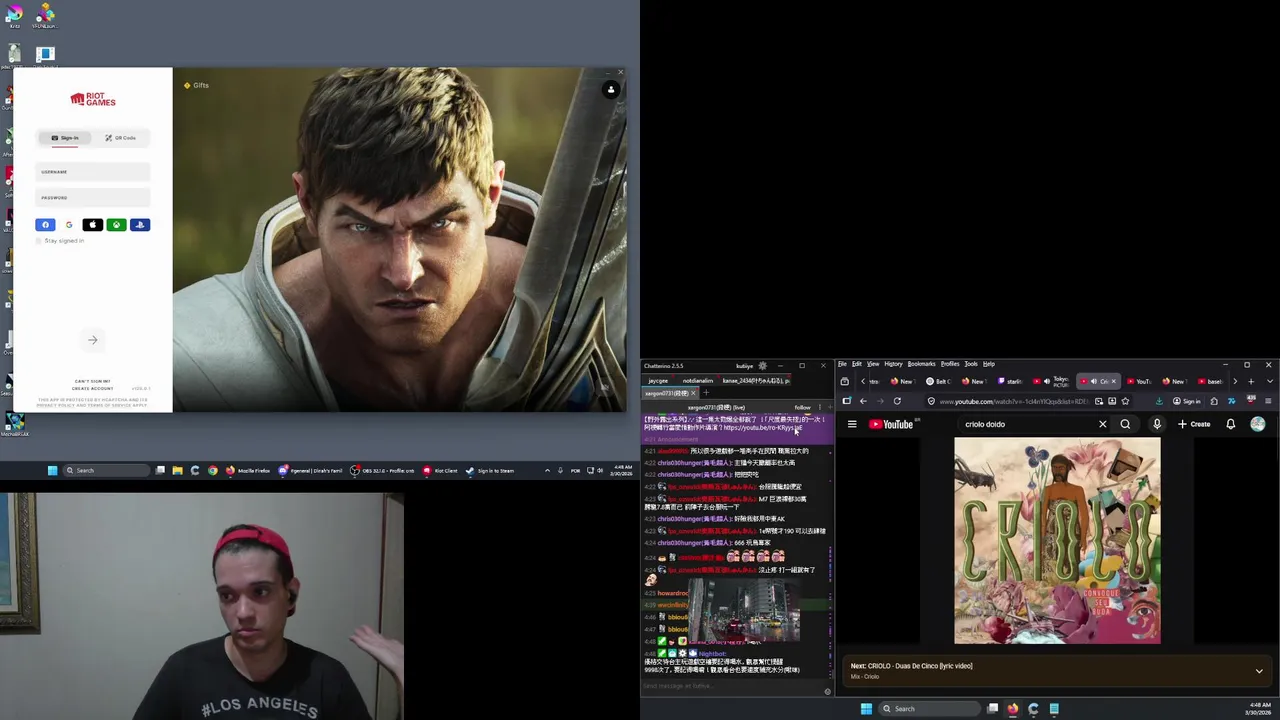
Task: Open the Firefox Help menu
Action: (988, 364)
